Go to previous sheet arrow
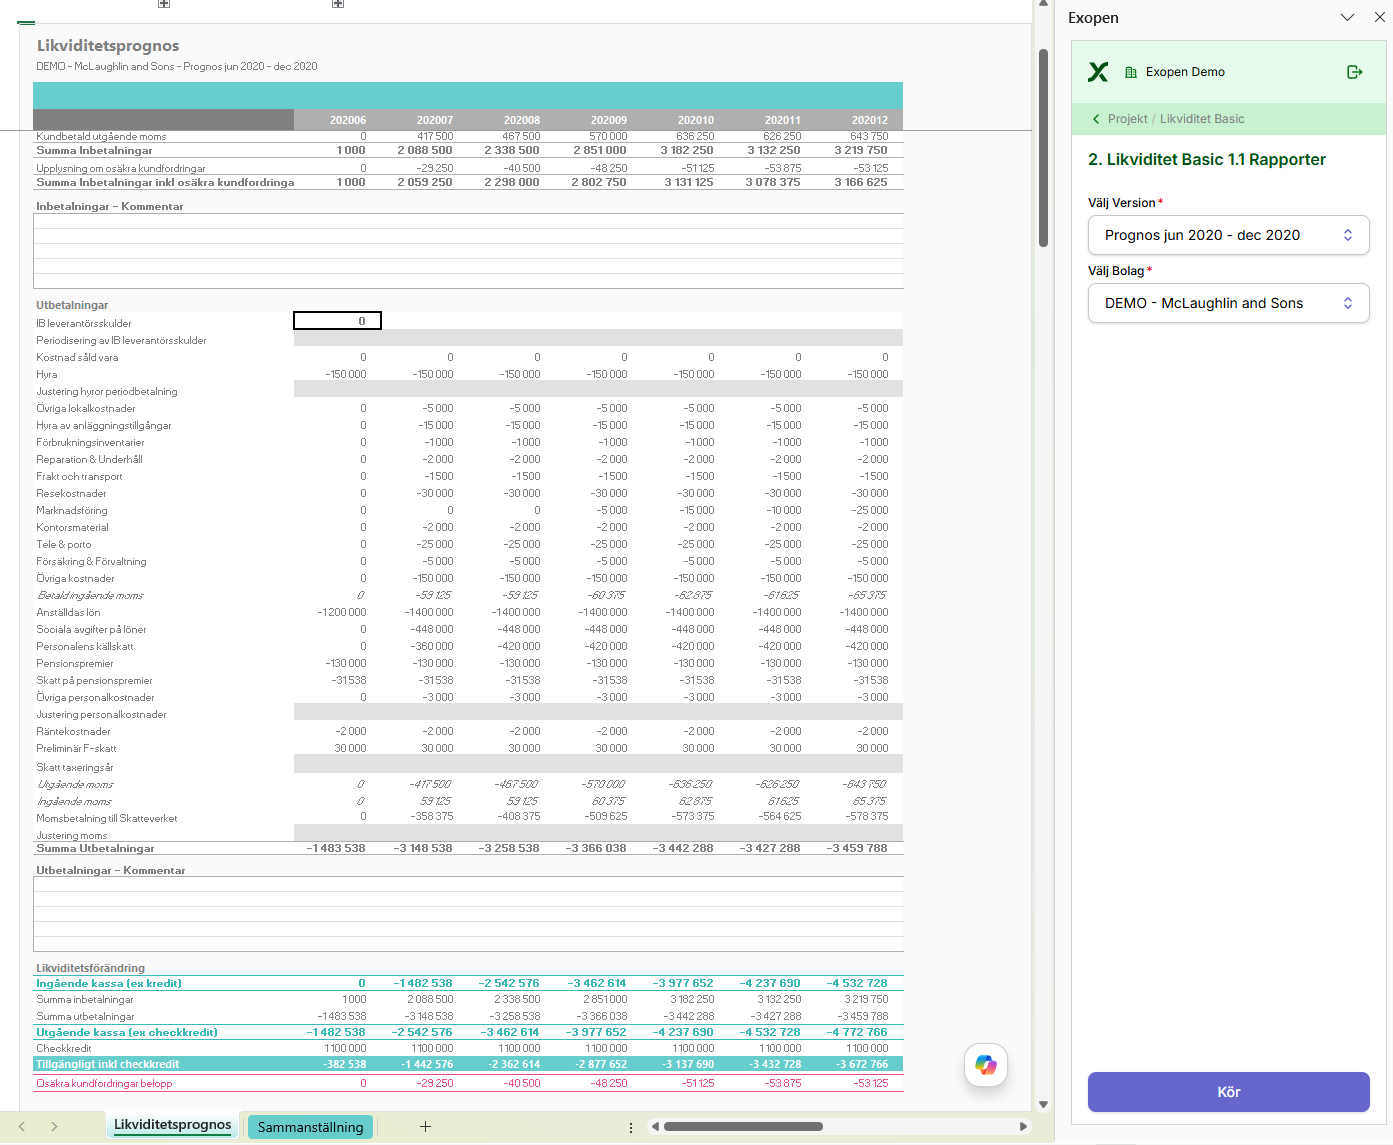Viewport: 1393px width, 1145px height. pos(22,1126)
